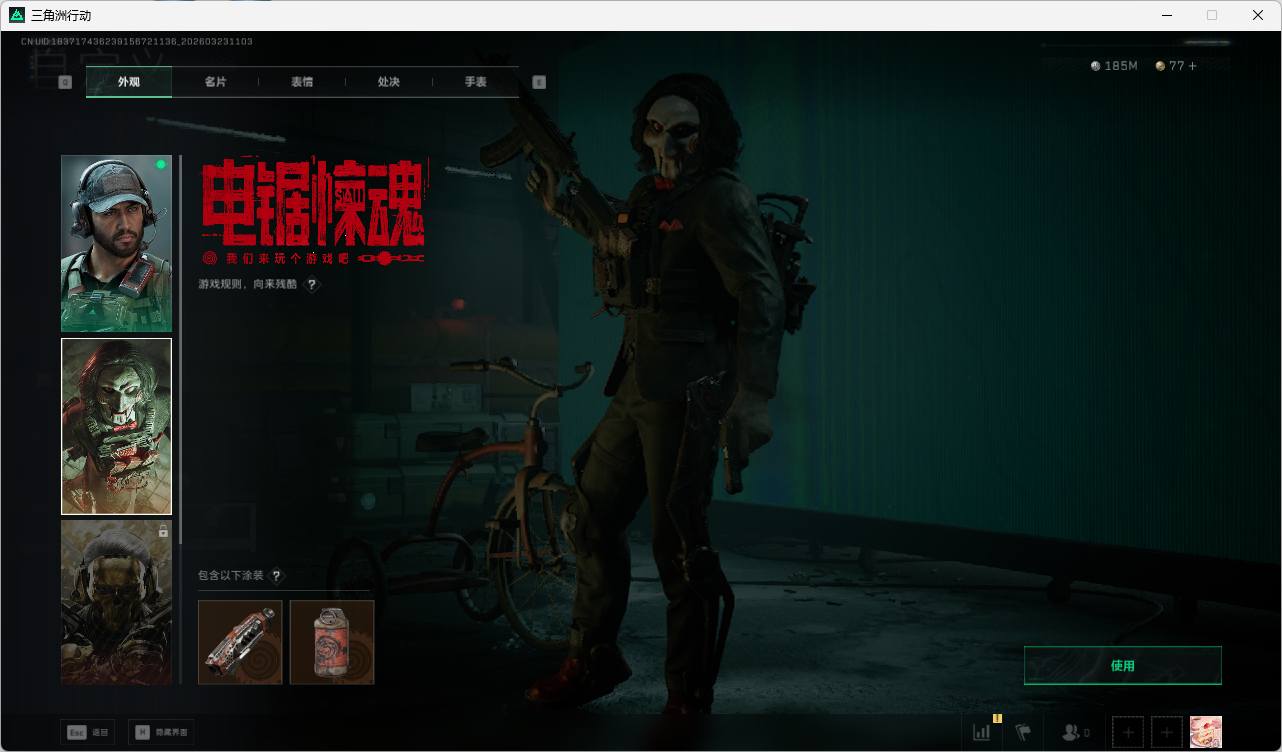The height and width of the screenshot is (752, 1282).
Task: Click the flag icon in bottom bar
Action: pyautogui.click(x=1023, y=733)
